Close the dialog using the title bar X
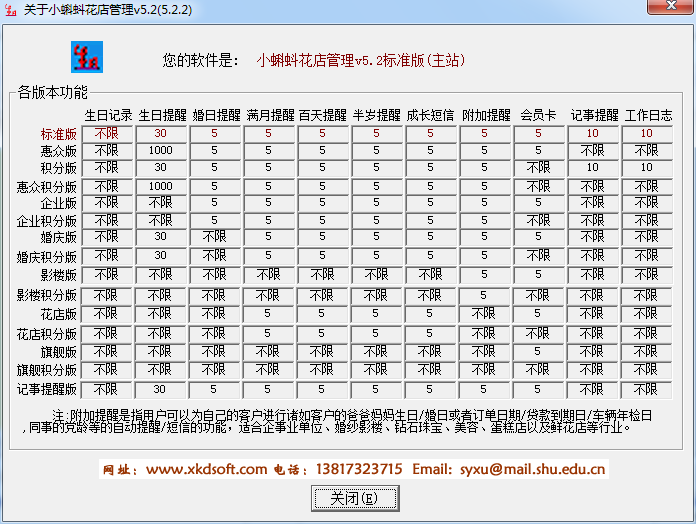 pyautogui.click(x=665, y=8)
